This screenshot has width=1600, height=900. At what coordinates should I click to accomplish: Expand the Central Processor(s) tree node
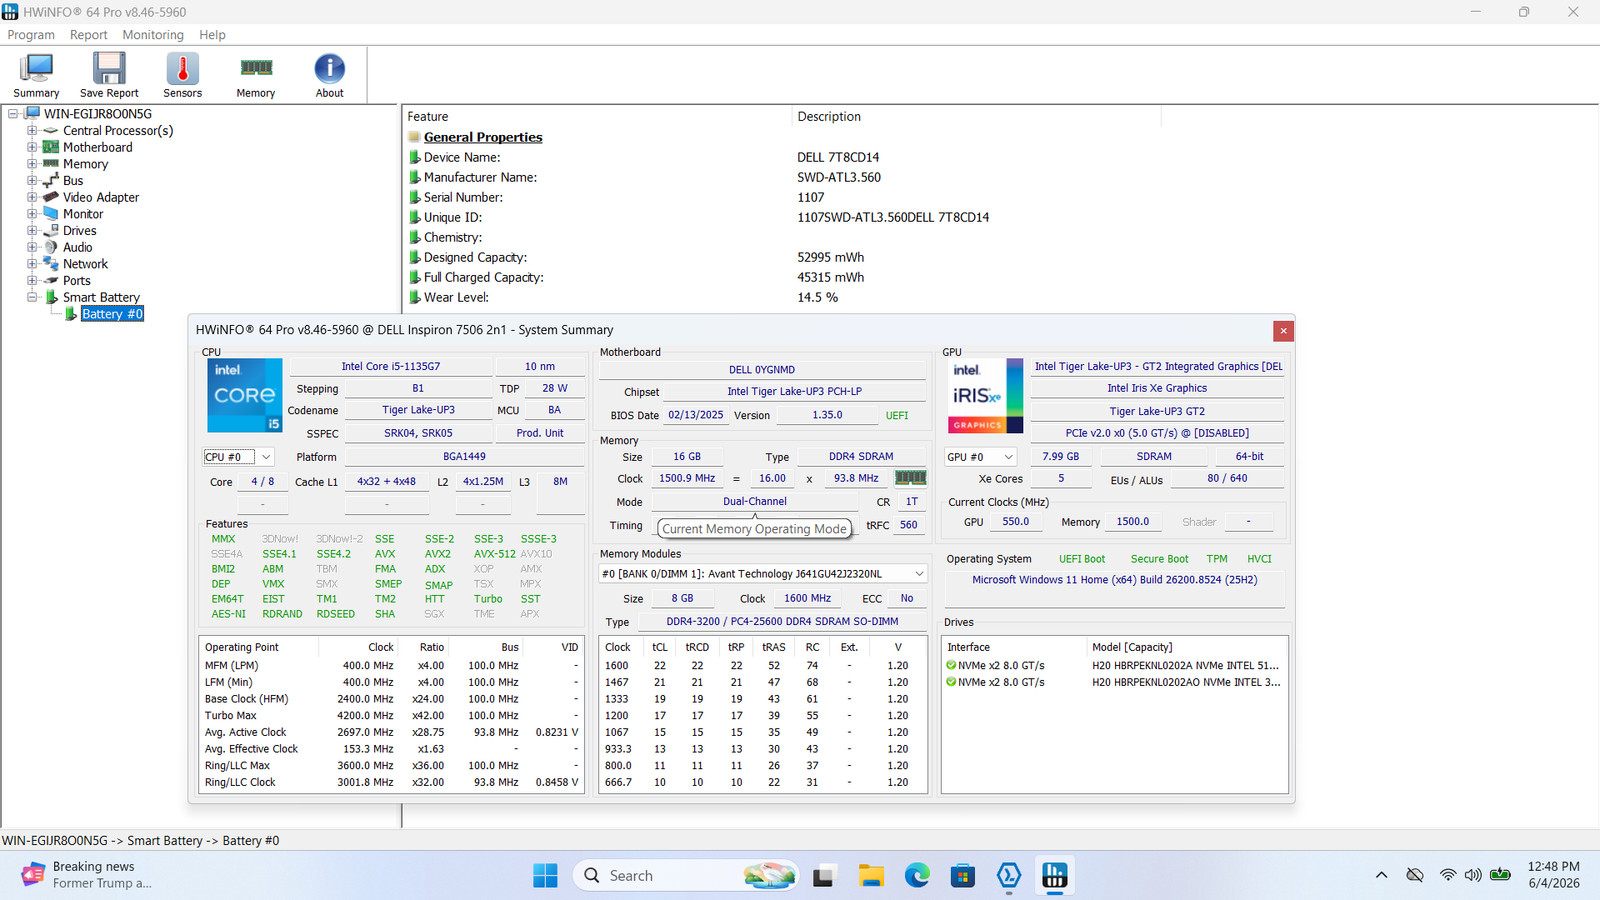coord(32,131)
